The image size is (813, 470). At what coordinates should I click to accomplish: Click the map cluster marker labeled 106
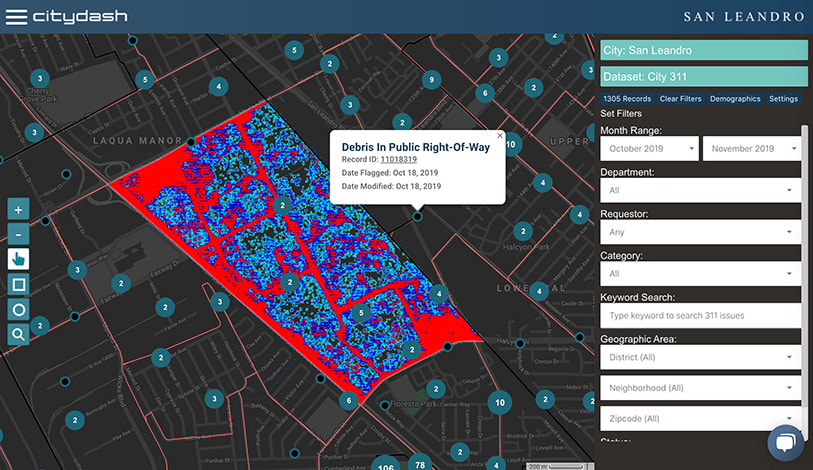click(386, 464)
